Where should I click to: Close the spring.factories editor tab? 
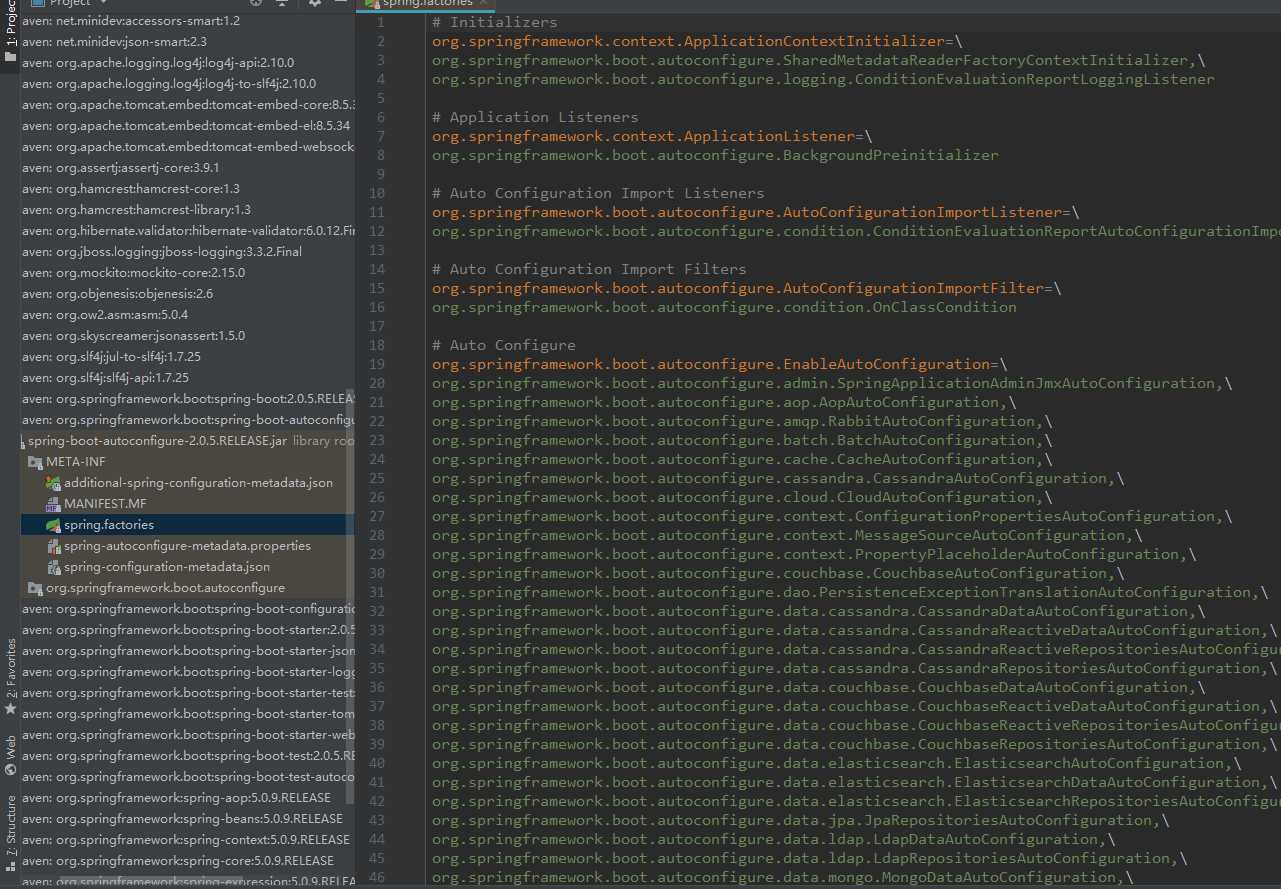[x=483, y=3]
